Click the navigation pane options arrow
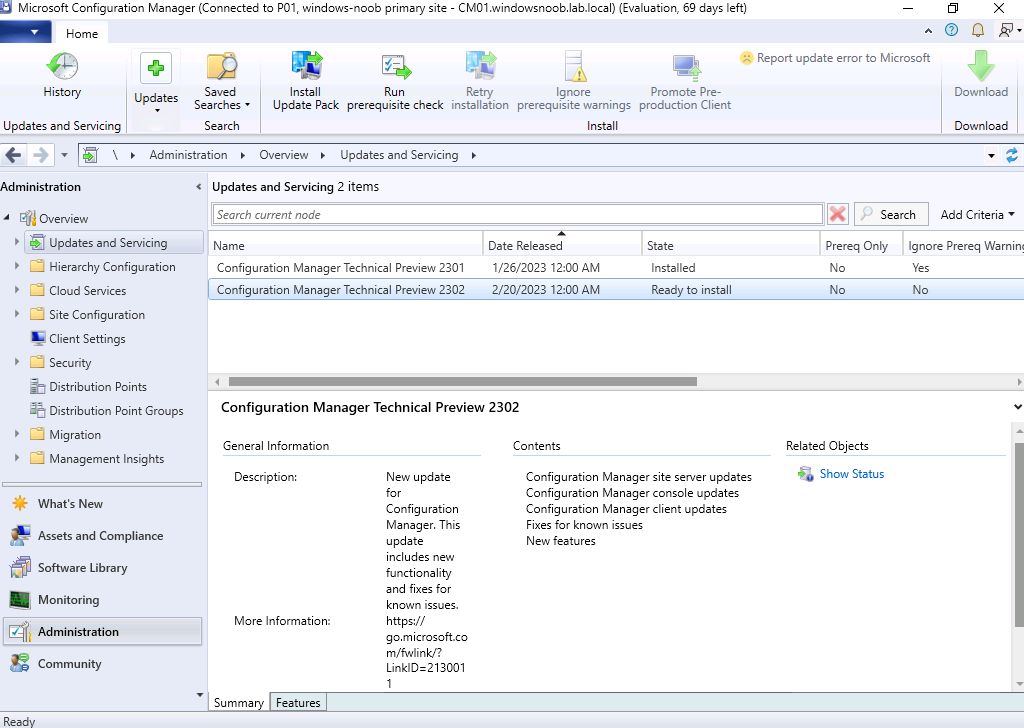1024x728 pixels. 200,695
